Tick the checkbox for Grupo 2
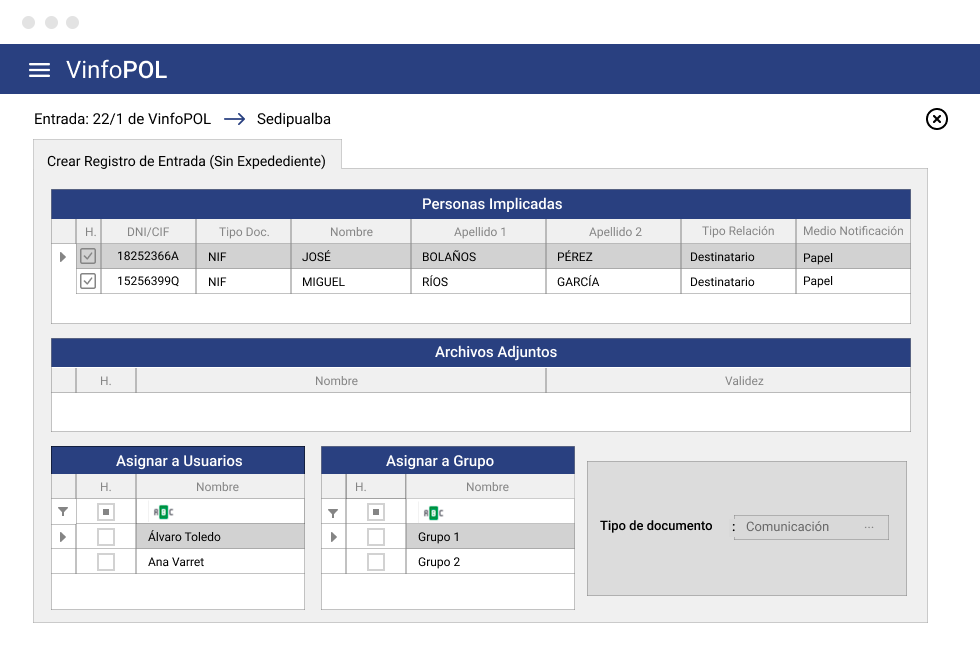The width and height of the screenshot is (980, 650). (x=376, y=562)
